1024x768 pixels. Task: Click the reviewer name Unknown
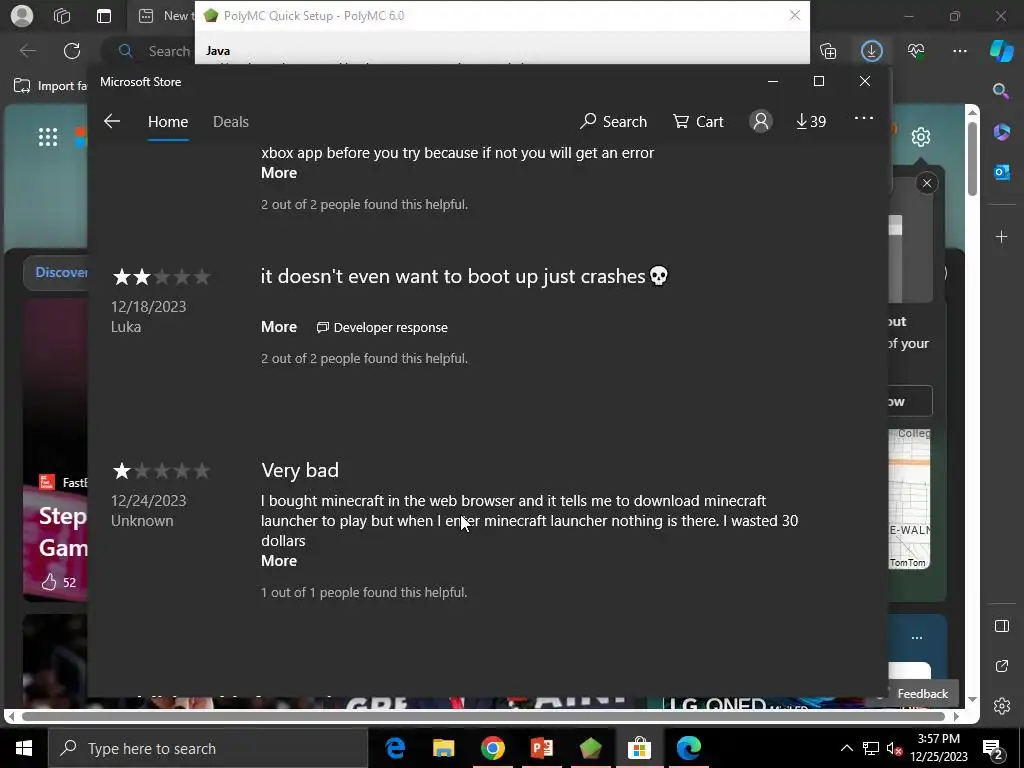pyautogui.click(x=142, y=521)
